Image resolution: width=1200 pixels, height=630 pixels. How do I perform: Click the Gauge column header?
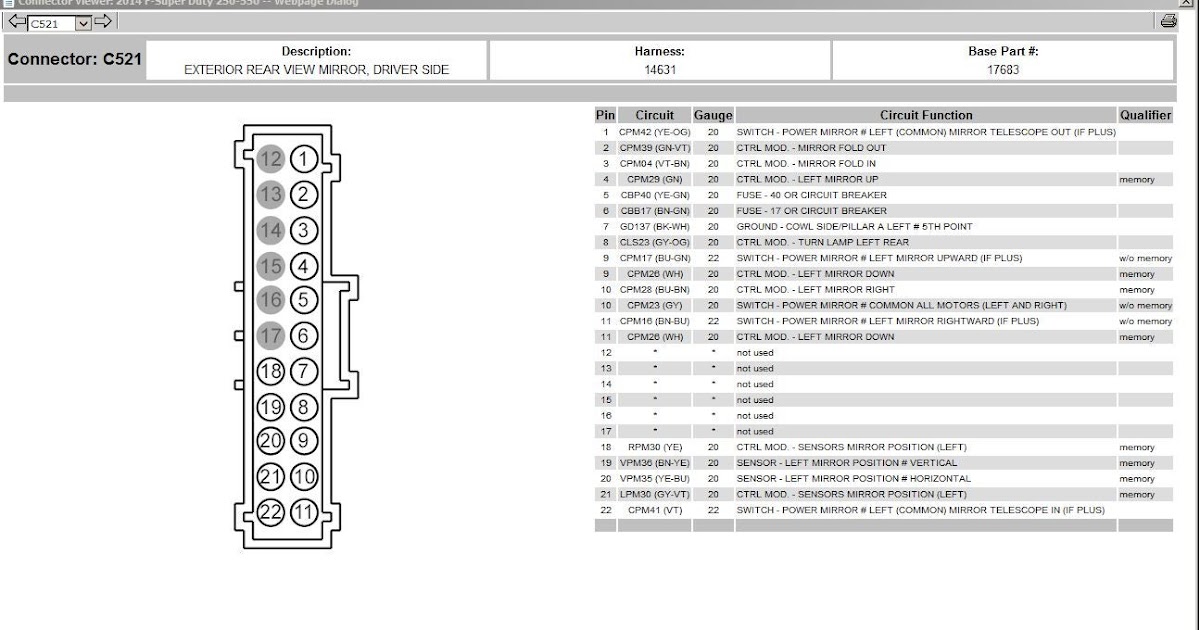[x=713, y=116]
